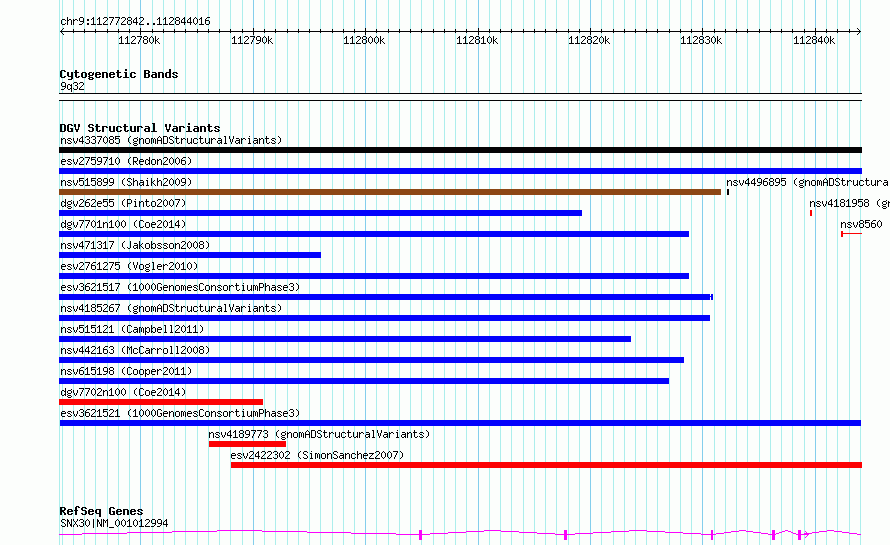Click the nsv615198 (Cooper2011) label
Viewport: 890px width, 545px height.
click(x=126, y=371)
